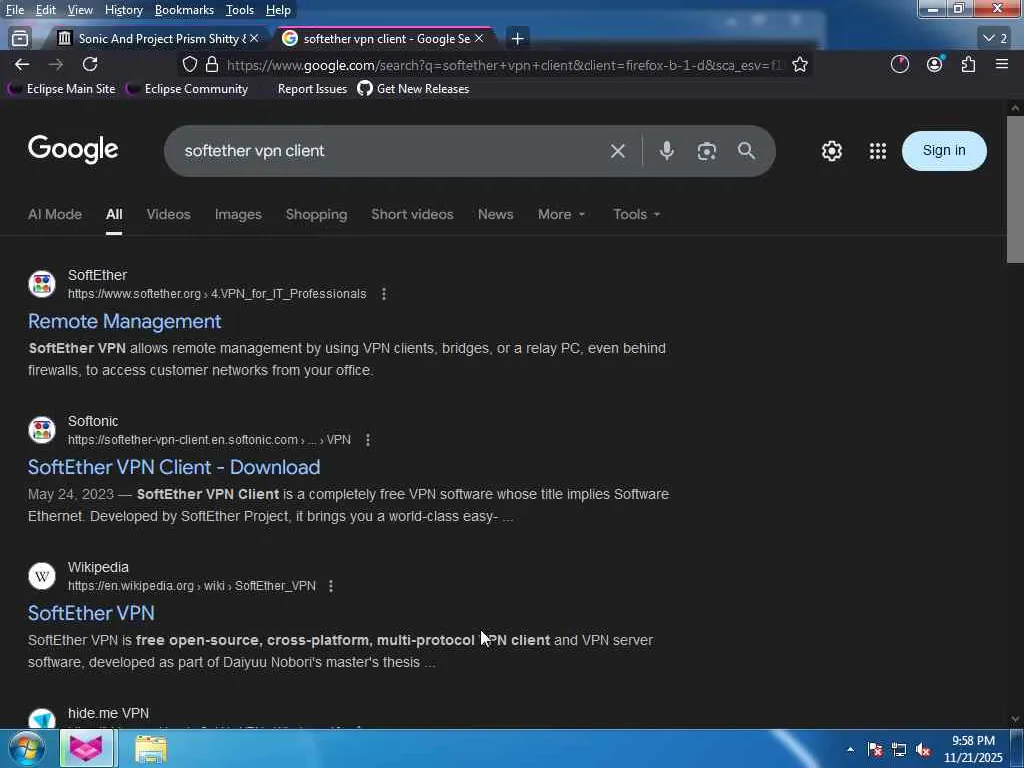
Task: Open Report Issues bookmark
Action: (312, 89)
